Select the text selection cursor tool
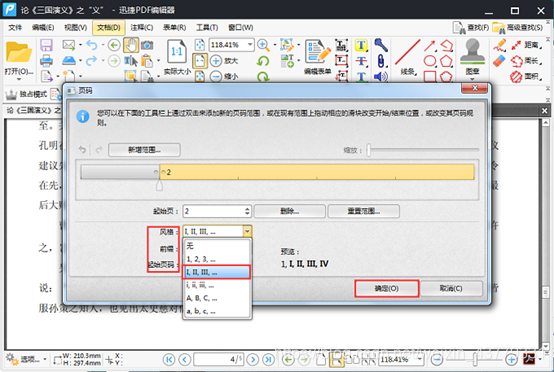Image resolution: width=554 pixels, height=372 pixels. coord(131,61)
